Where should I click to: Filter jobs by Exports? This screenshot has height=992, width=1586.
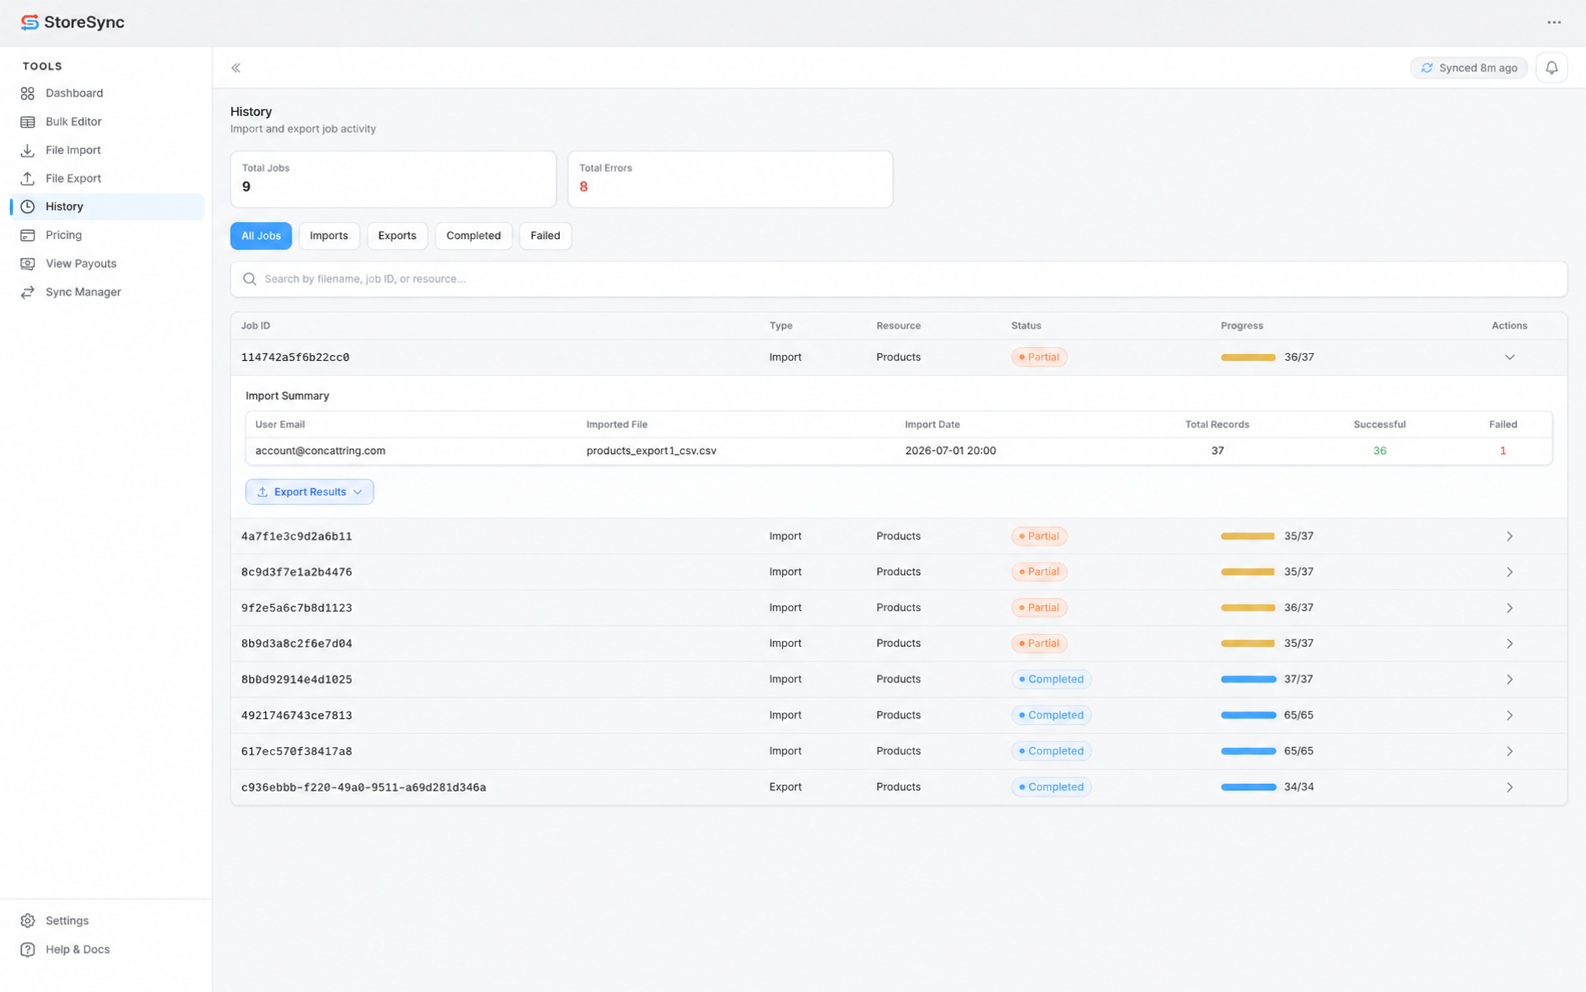tap(397, 236)
